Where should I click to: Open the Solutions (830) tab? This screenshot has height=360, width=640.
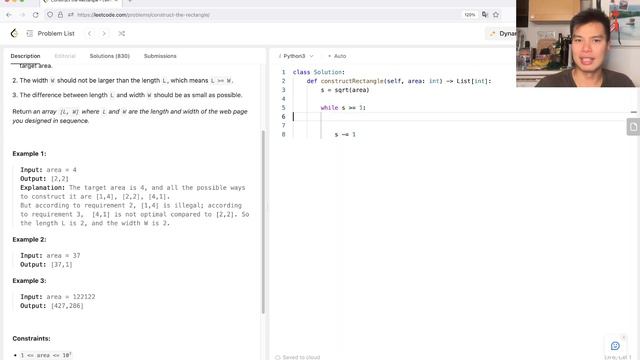coord(110,56)
